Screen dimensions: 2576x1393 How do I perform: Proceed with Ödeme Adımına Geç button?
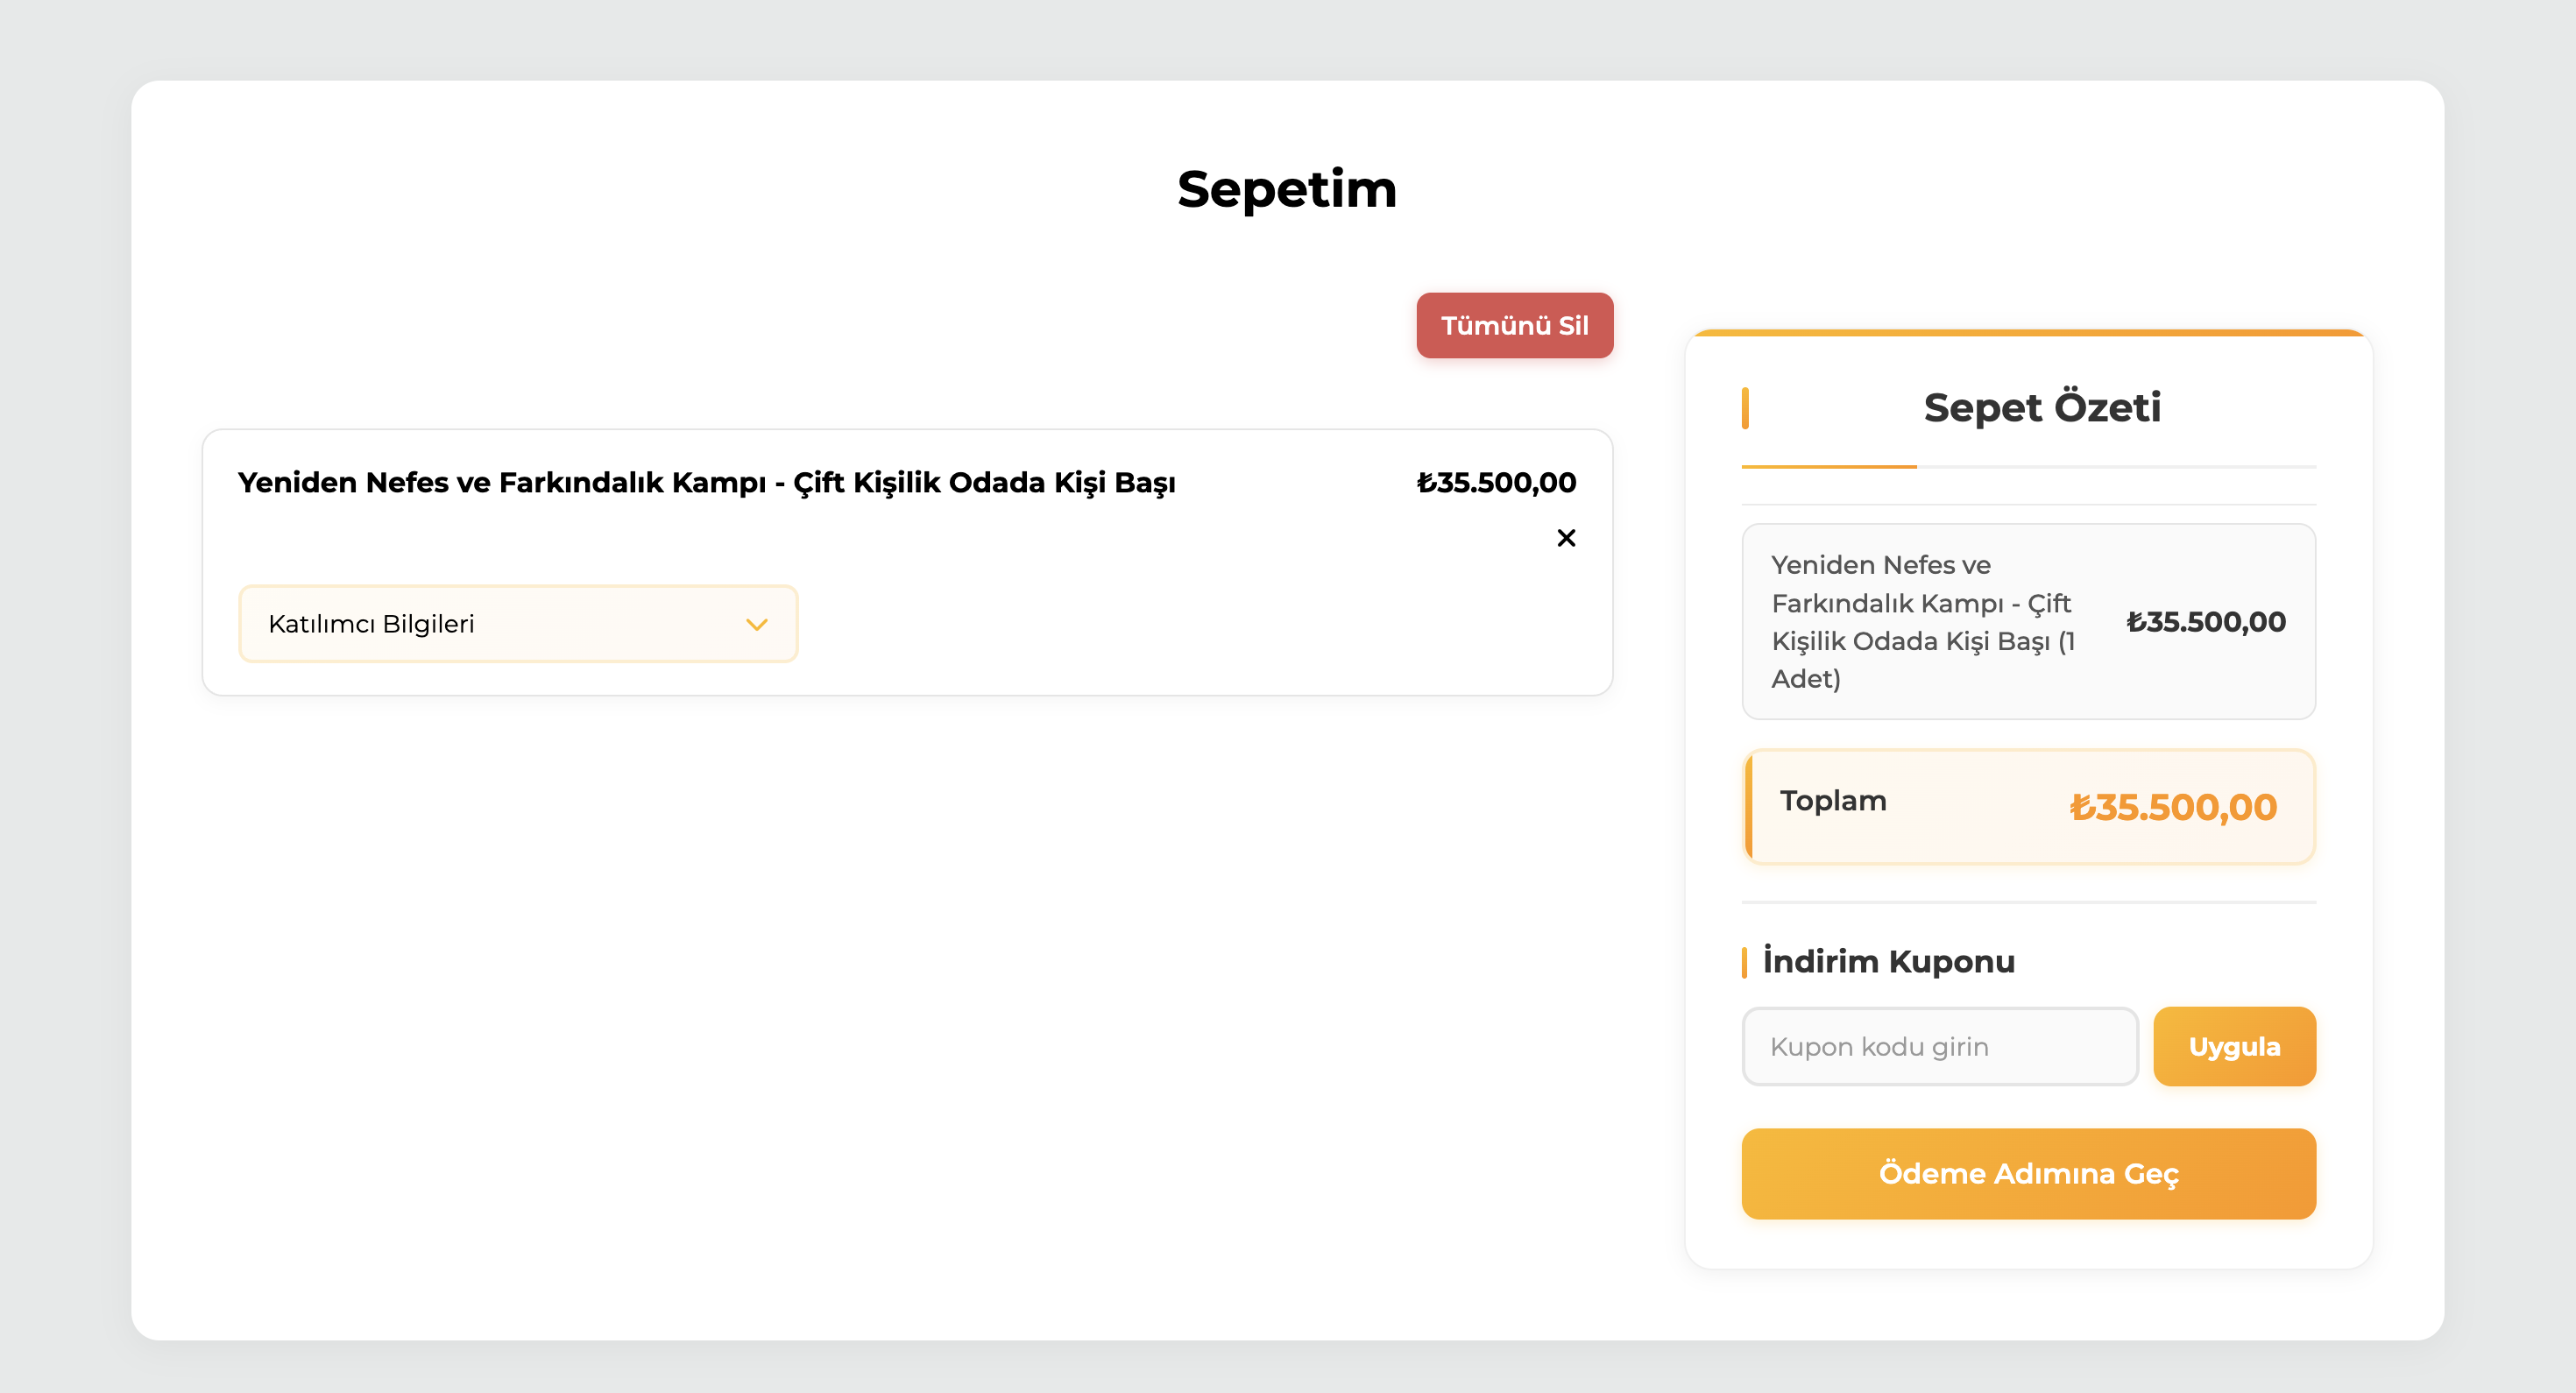pos(2028,1173)
